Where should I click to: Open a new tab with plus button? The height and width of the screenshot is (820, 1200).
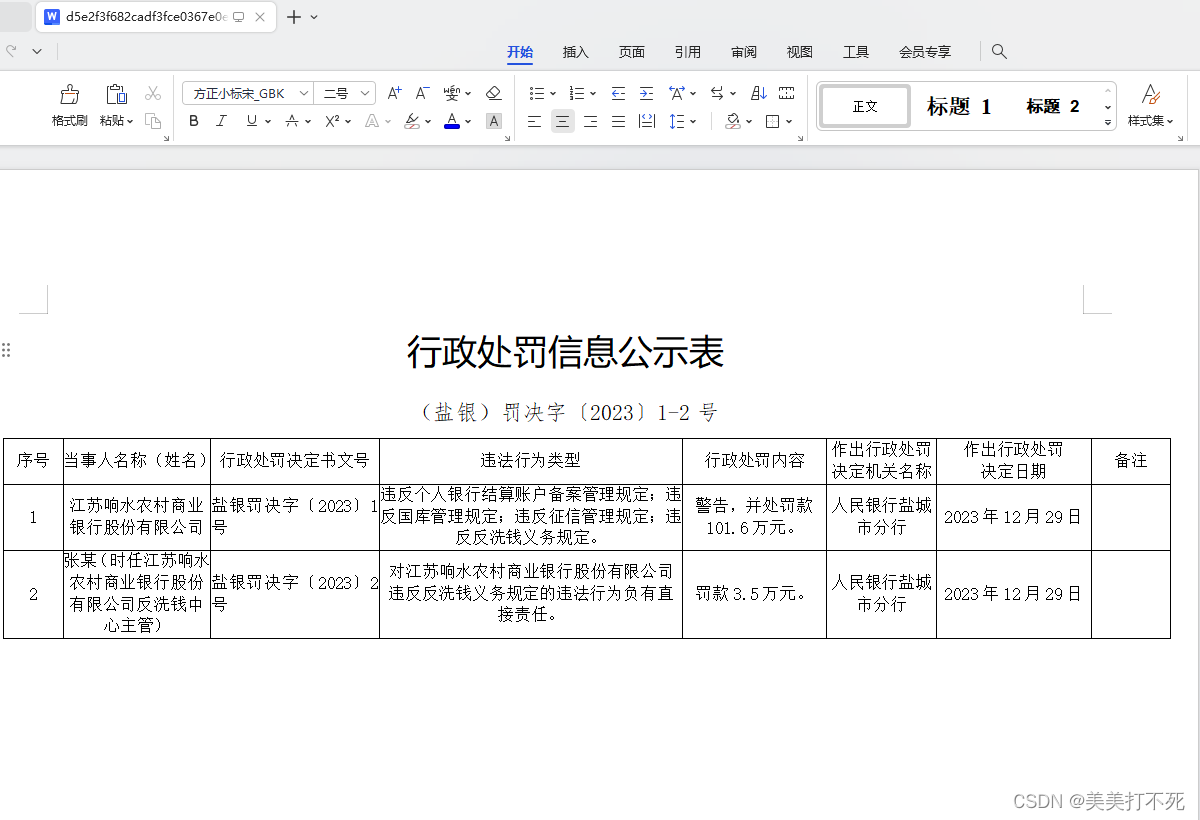click(294, 17)
